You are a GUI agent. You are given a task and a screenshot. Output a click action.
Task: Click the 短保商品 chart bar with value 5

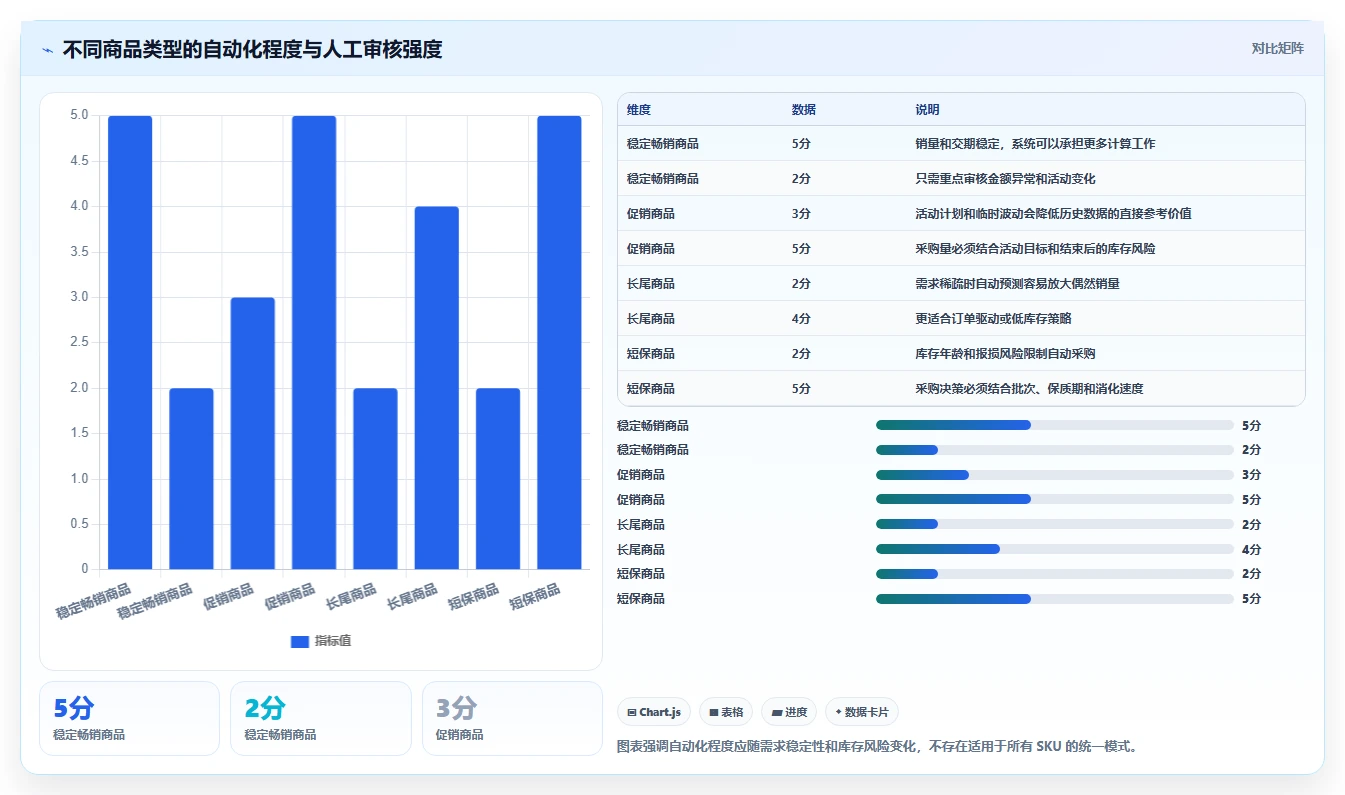pyautogui.click(x=559, y=342)
